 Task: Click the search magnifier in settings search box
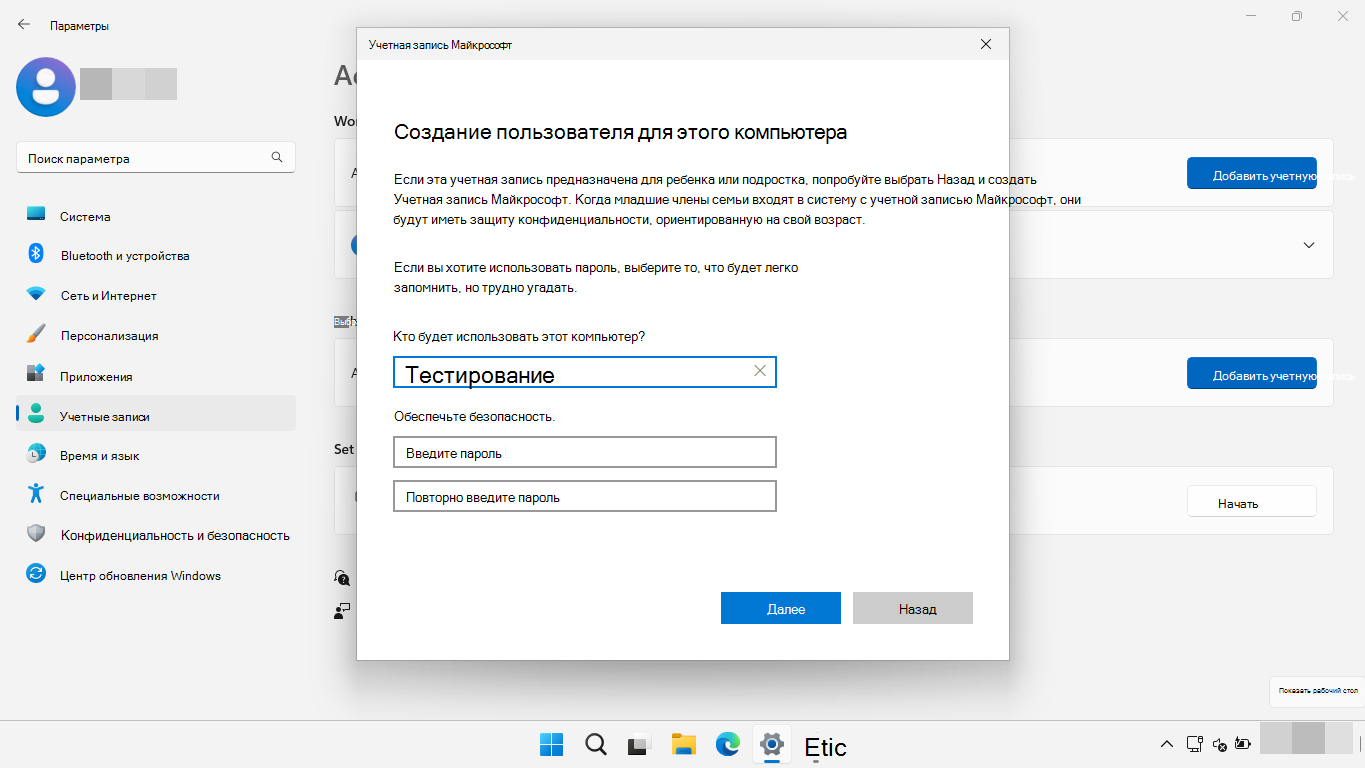(277, 158)
